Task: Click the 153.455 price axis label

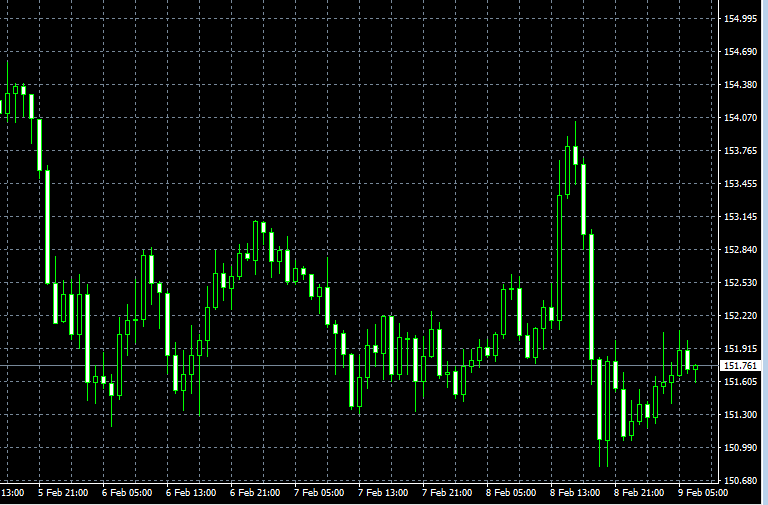Action: [x=740, y=184]
